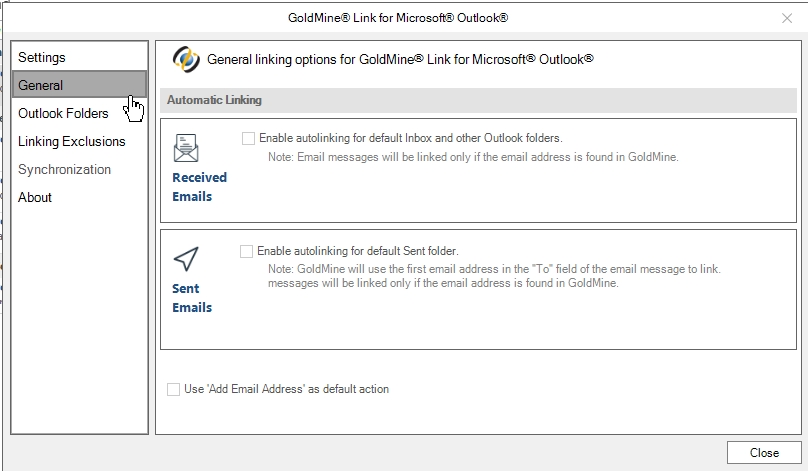The height and width of the screenshot is (471, 808).
Task: Click the GoldMine Link window title bar
Action: click(400, 18)
